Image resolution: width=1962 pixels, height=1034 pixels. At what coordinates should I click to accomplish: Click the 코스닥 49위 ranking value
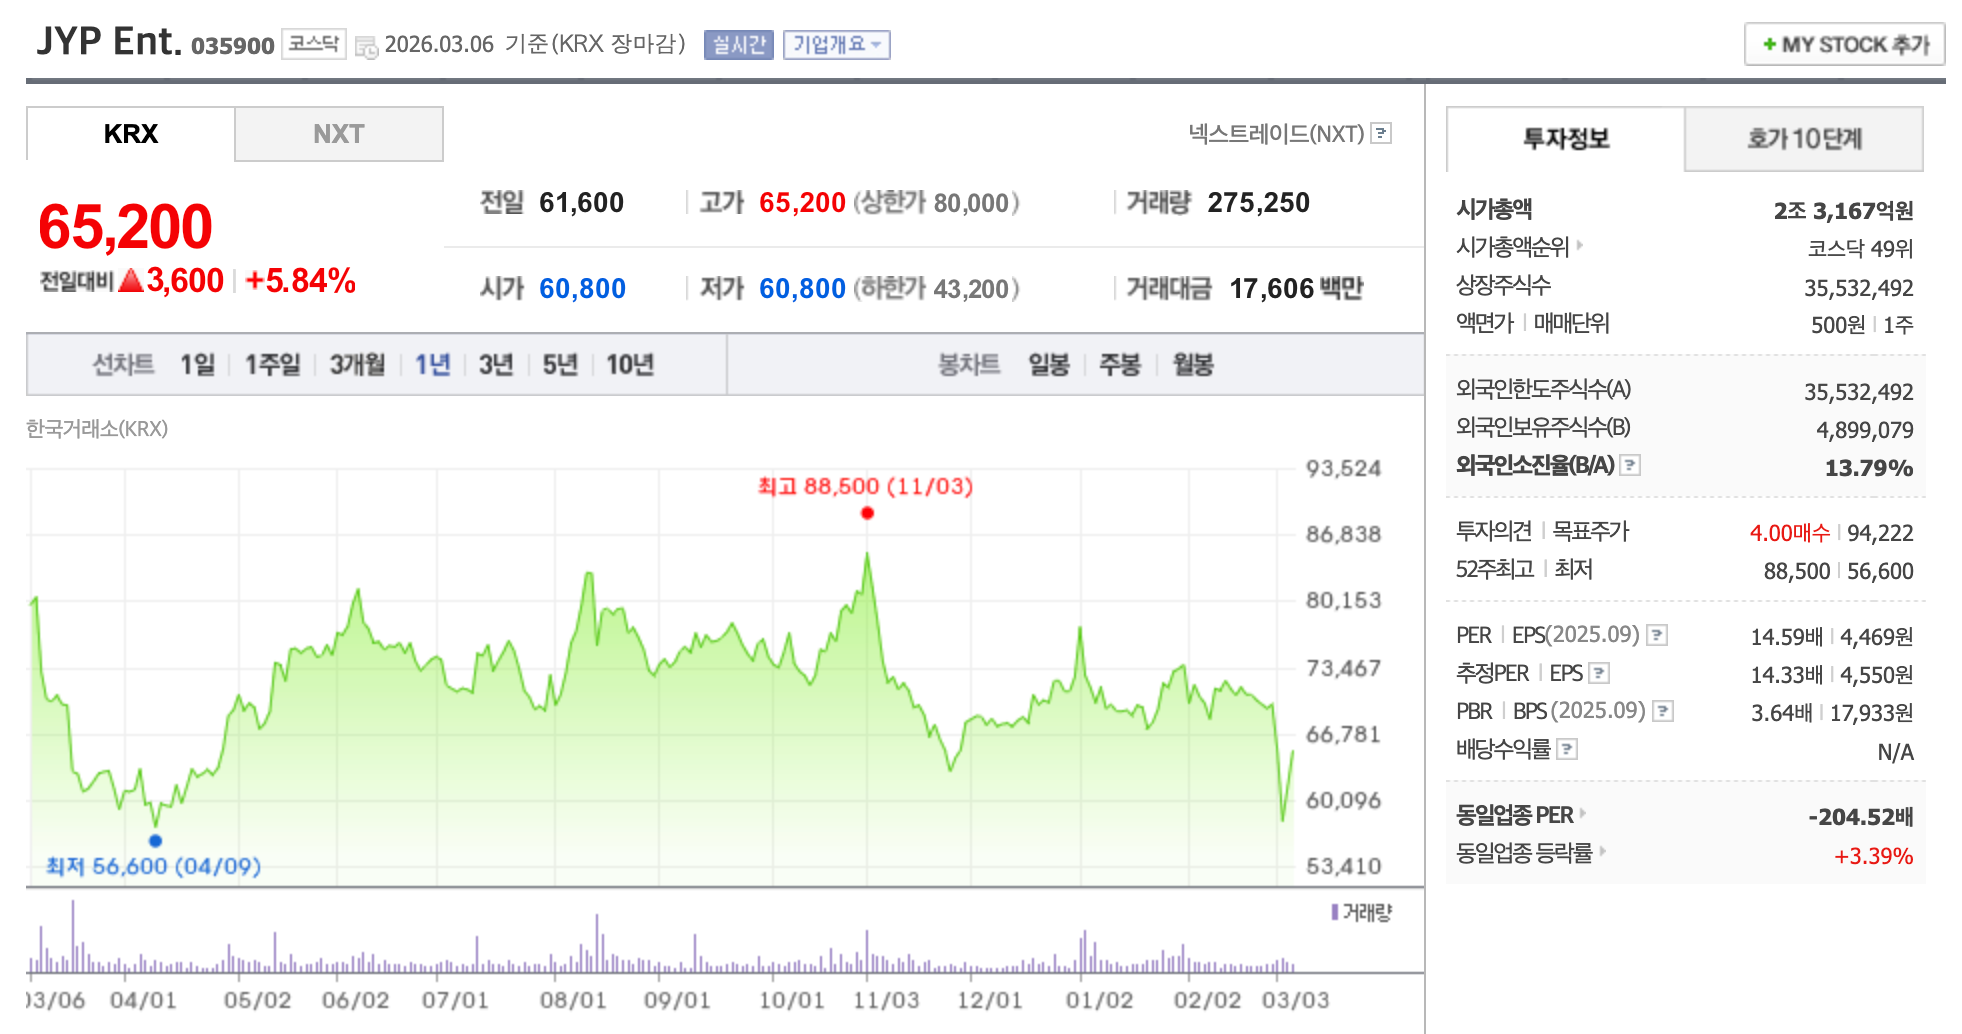(1860, 249)
